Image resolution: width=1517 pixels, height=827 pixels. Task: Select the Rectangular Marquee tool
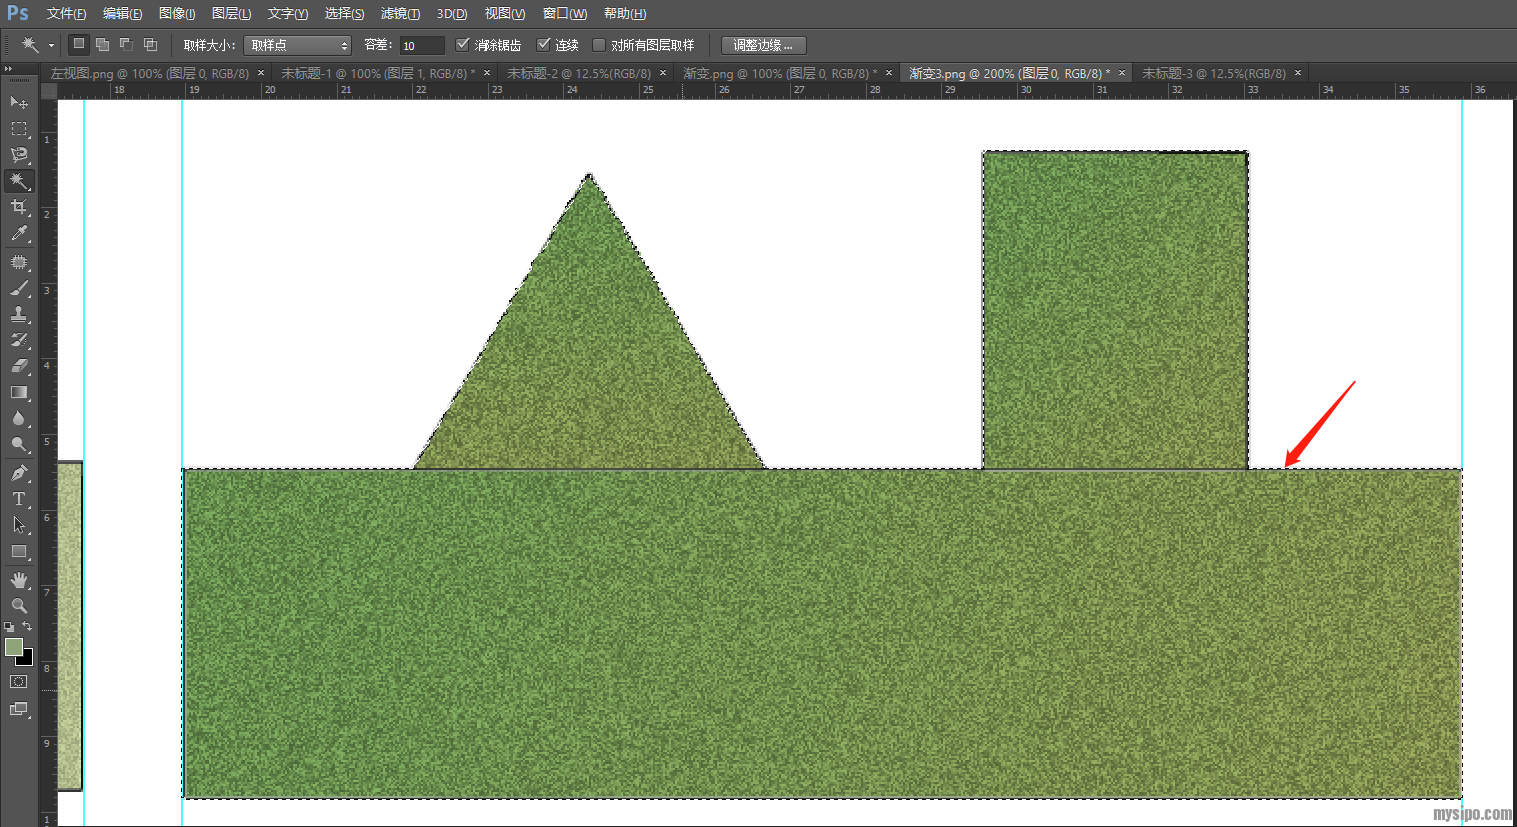point(18,129)
